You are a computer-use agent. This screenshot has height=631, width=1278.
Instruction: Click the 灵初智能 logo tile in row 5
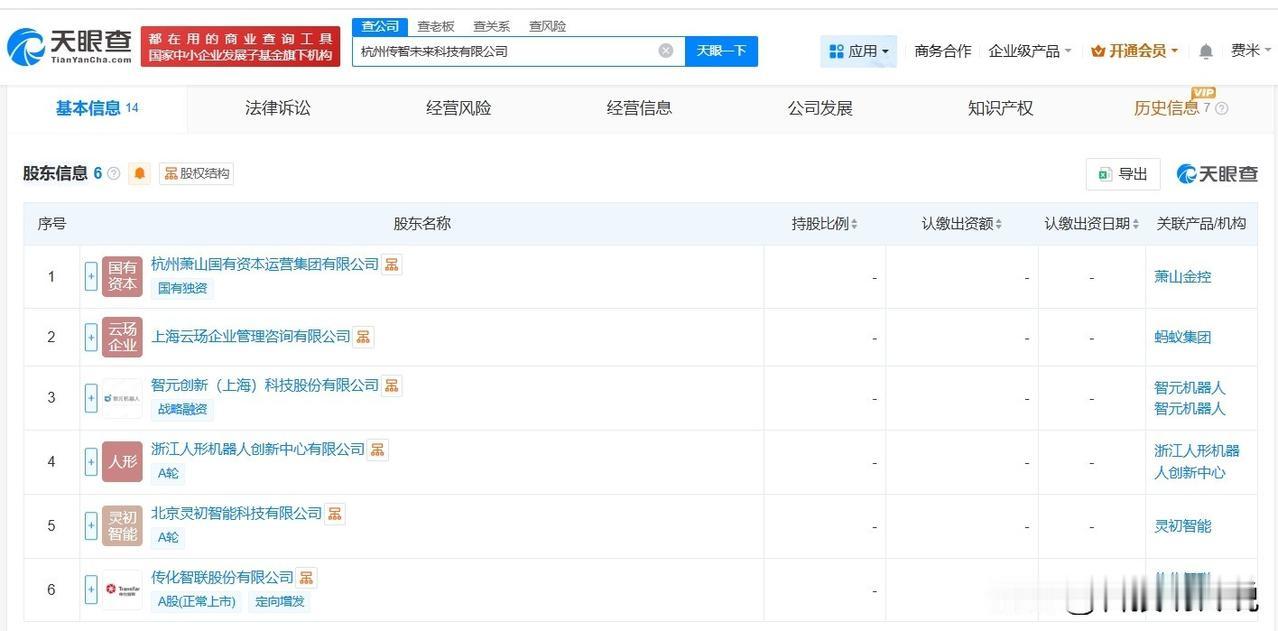[x=123, y=526]
